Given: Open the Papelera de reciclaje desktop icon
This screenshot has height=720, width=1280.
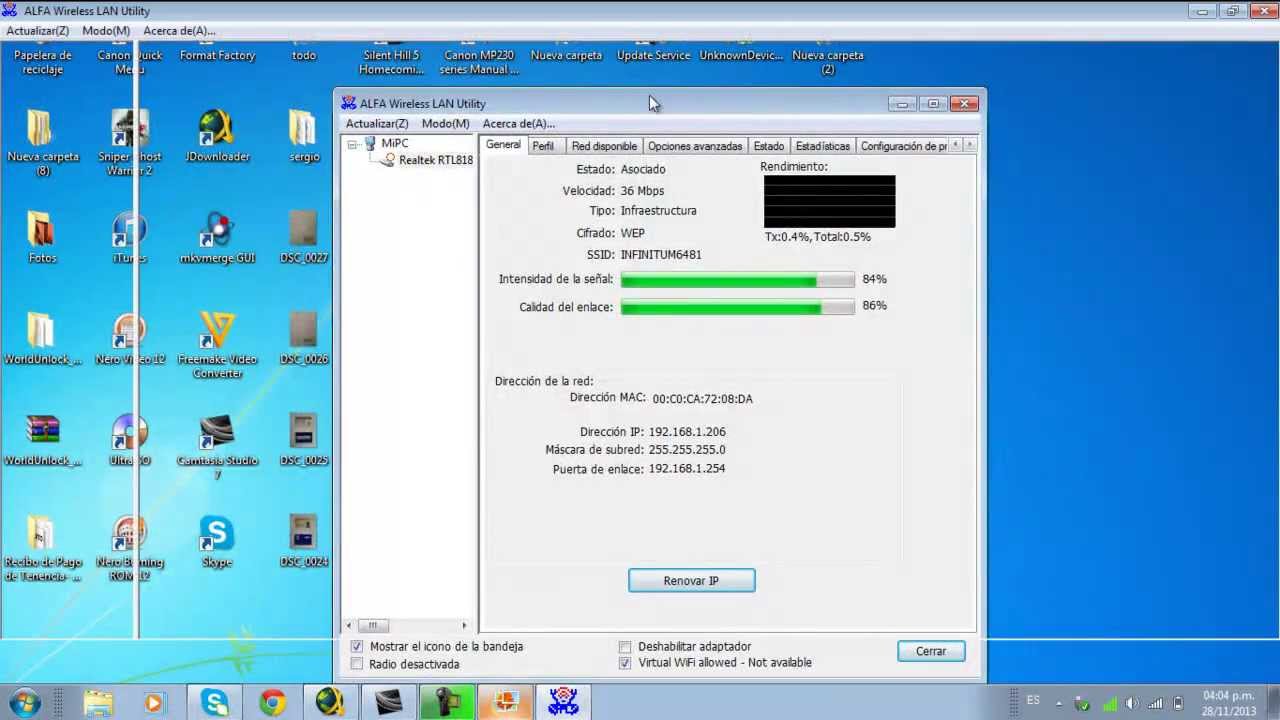Looking at the screenshot, I should coord(42,62).
